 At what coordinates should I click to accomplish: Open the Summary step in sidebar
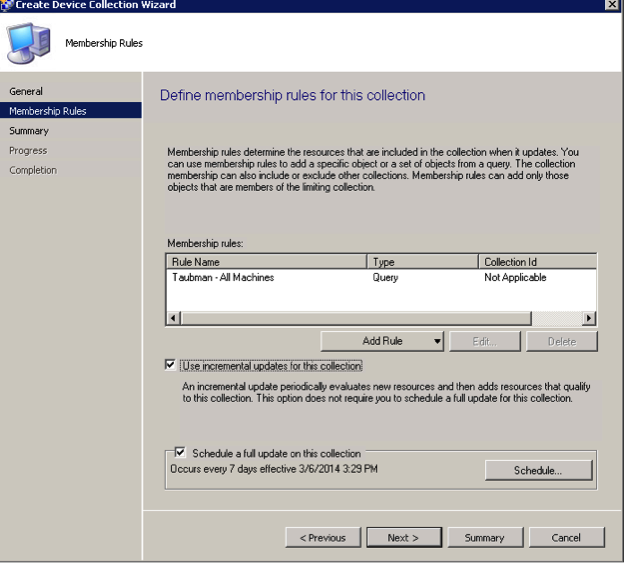coord(29,131)
